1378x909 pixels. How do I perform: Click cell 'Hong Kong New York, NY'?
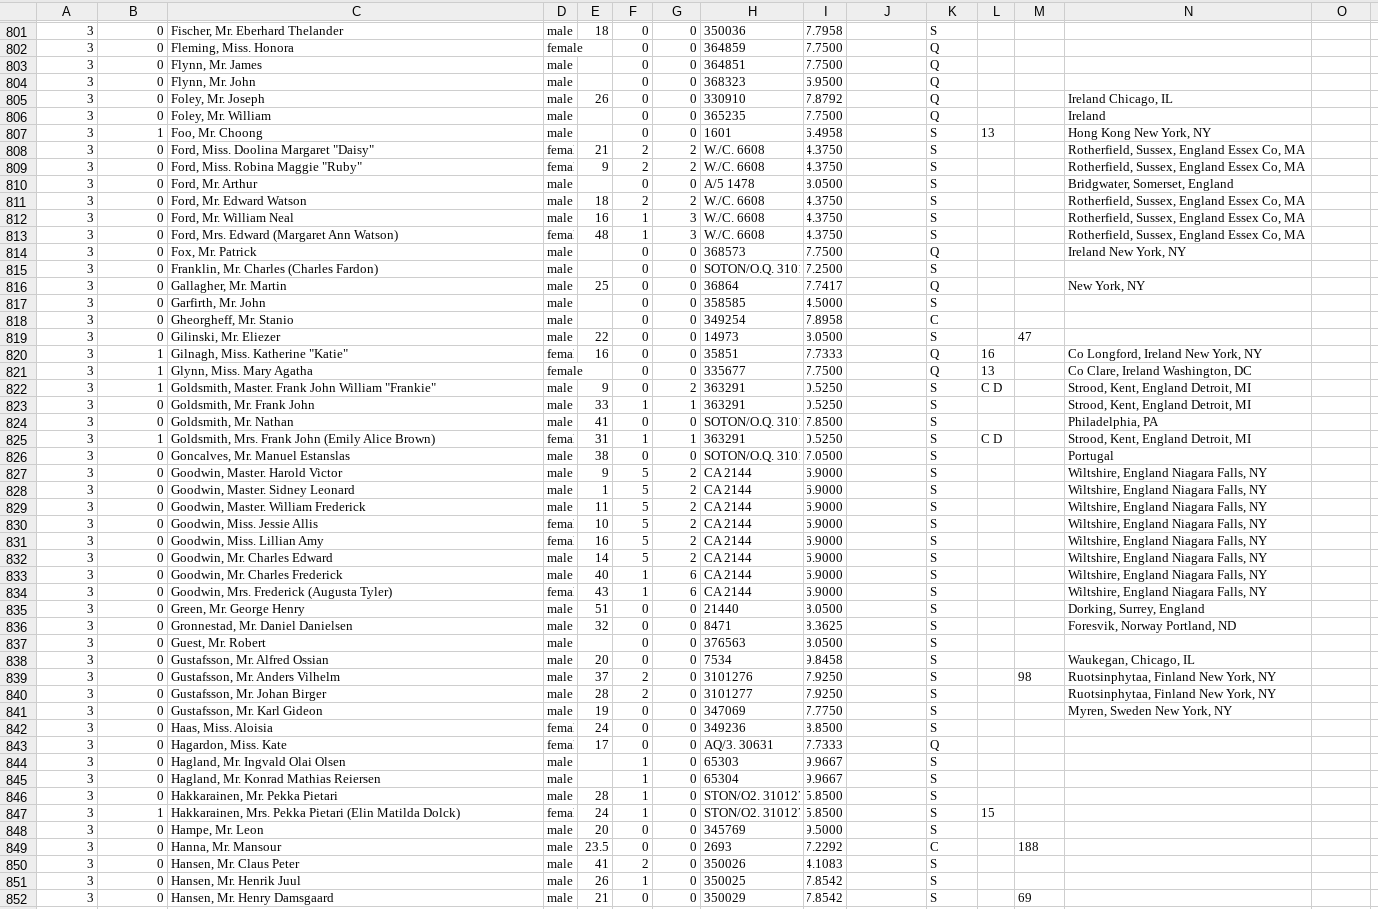coord(1188,133)
